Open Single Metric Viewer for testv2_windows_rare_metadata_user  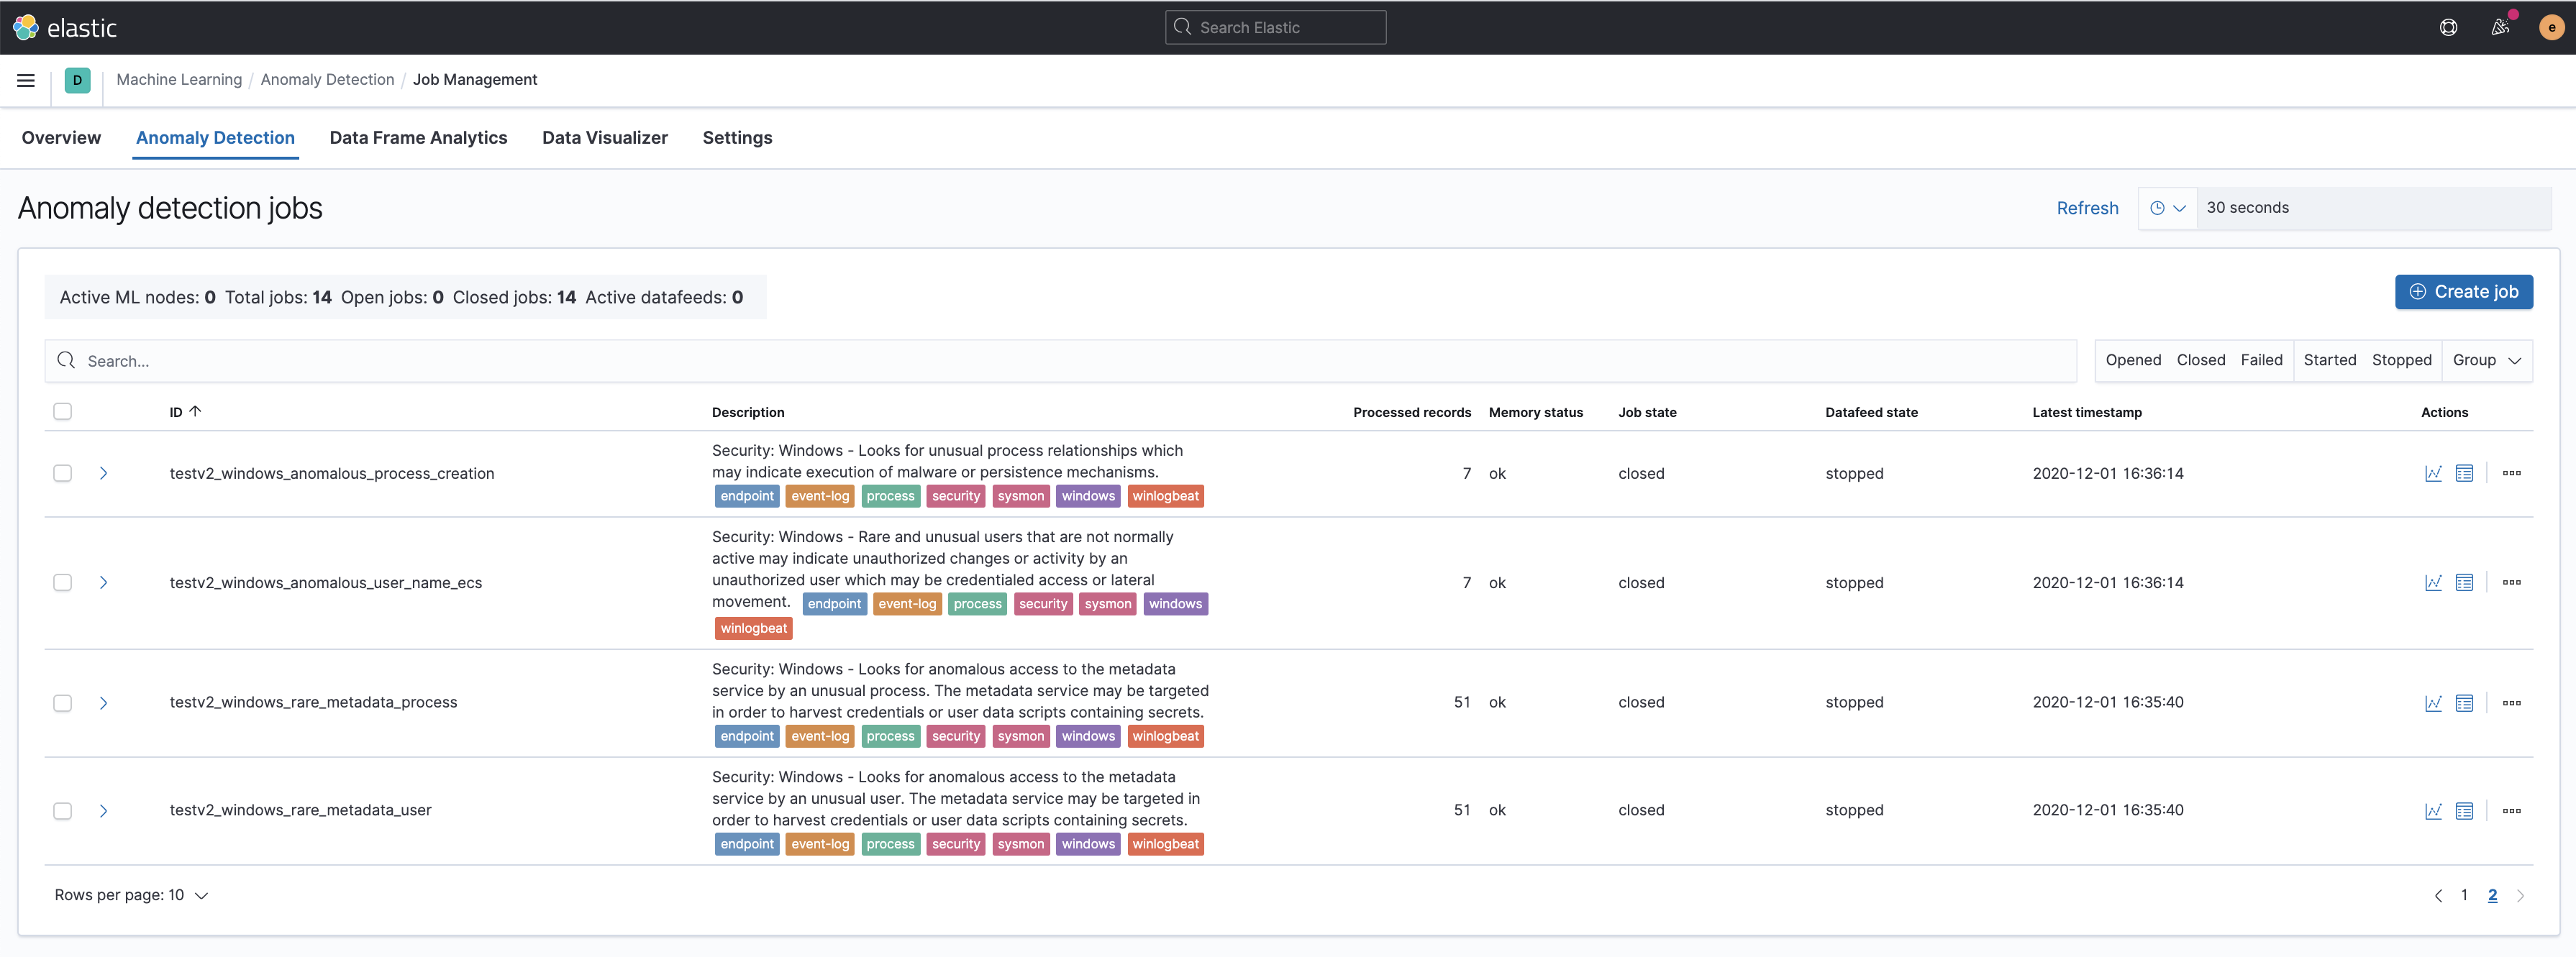click(2433, 811)
